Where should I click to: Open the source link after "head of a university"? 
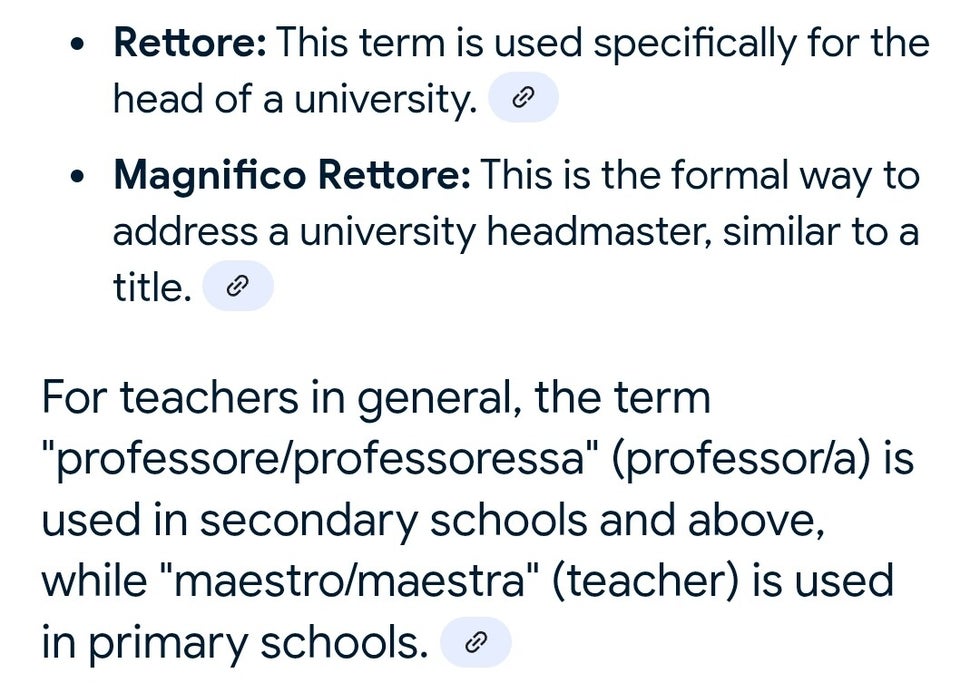523,97
